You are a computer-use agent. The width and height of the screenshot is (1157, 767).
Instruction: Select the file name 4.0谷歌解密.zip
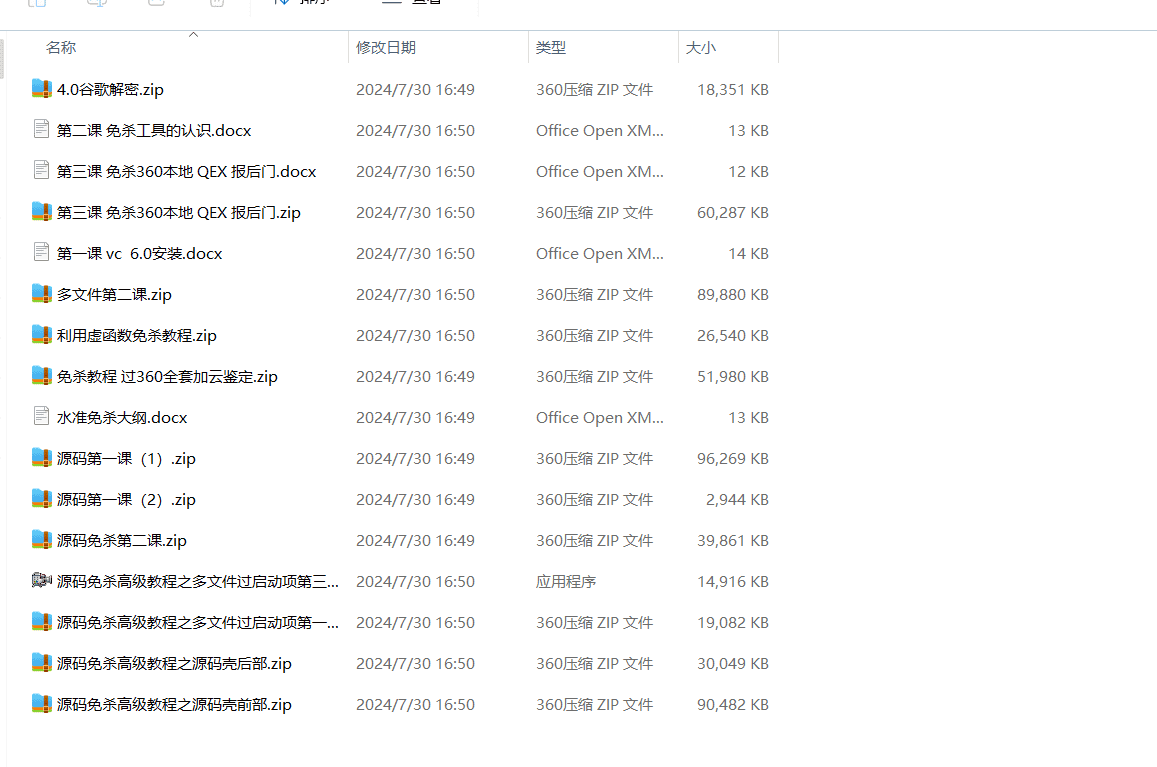click(110, 89)
